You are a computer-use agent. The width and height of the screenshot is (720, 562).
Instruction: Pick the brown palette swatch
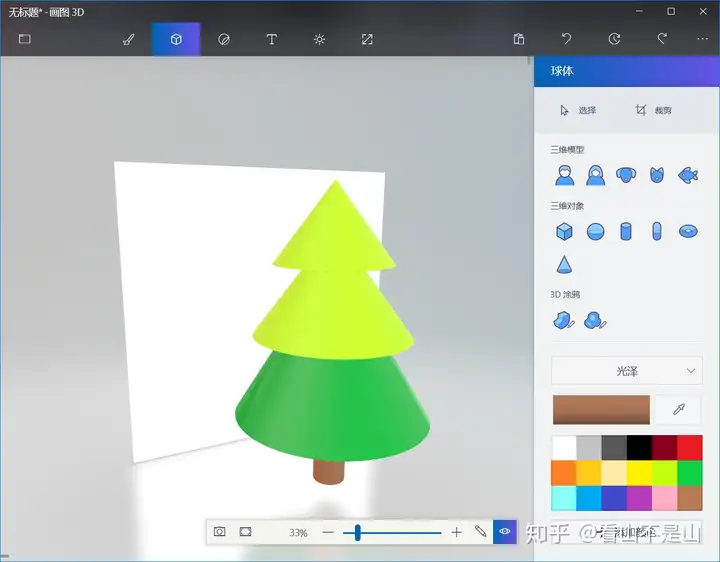pos(690,498)
